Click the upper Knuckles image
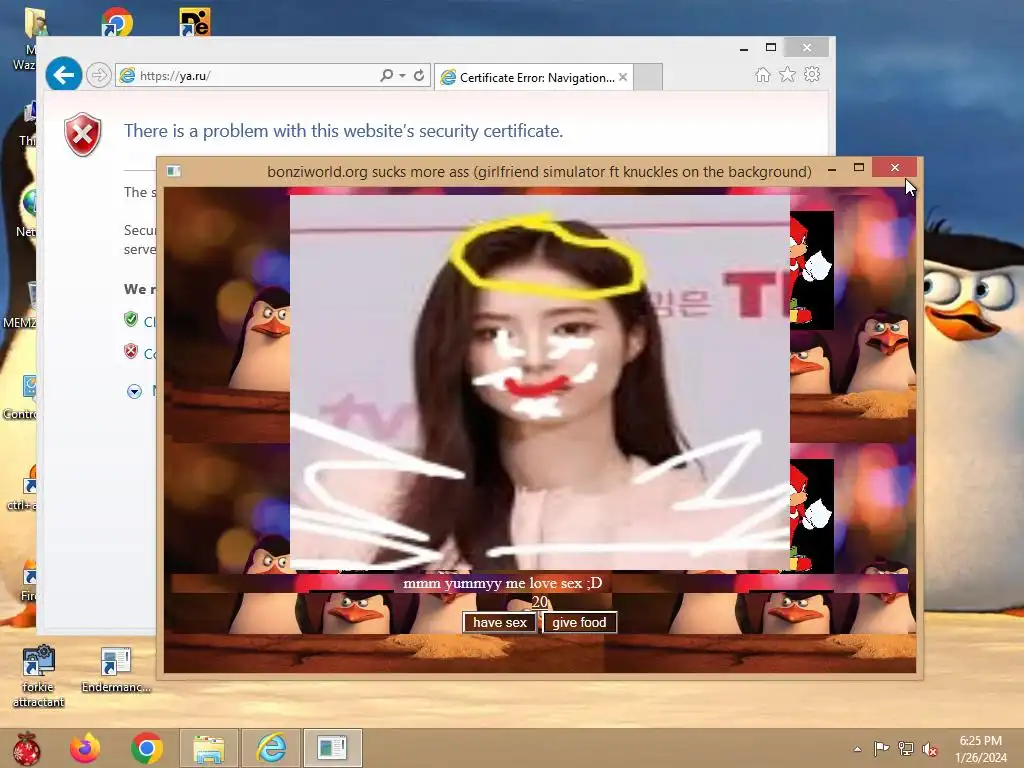Screen dimensions: 1024x768 tap(812, 270)
